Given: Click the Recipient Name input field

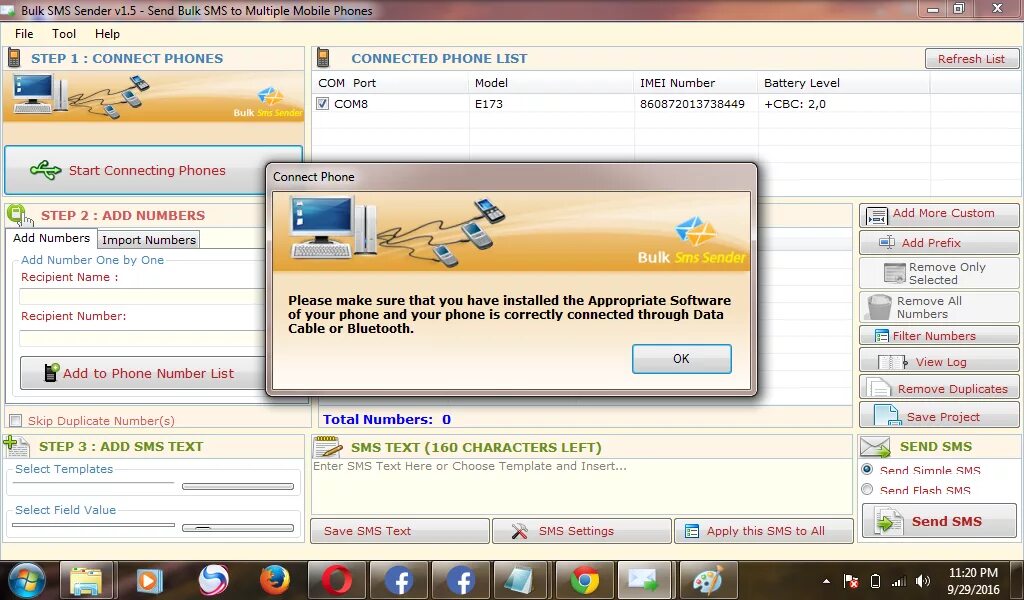Looking at the screenshot, I should coord(142,297).
